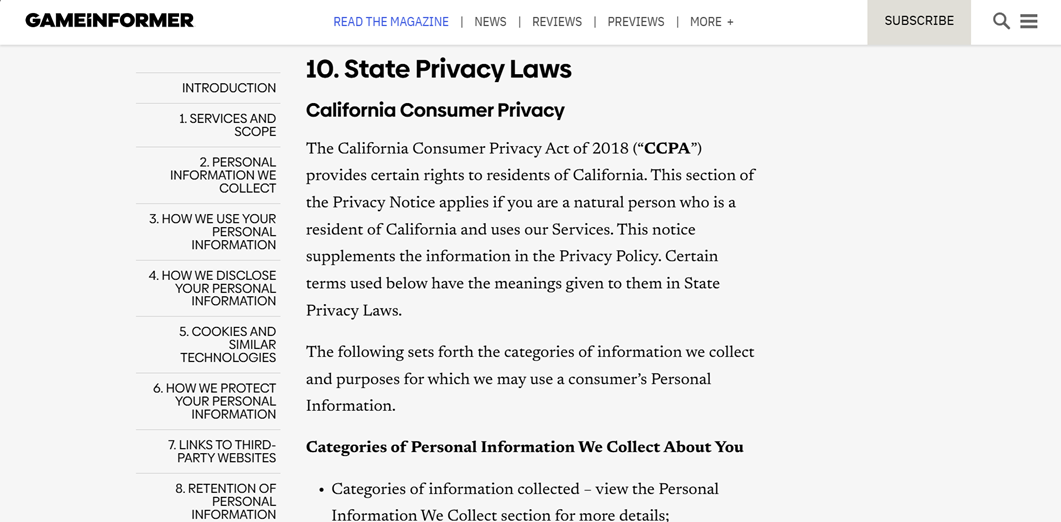Open the REVIEWS section
Screen dimensions: 1061x522
[x=556, y=22]
